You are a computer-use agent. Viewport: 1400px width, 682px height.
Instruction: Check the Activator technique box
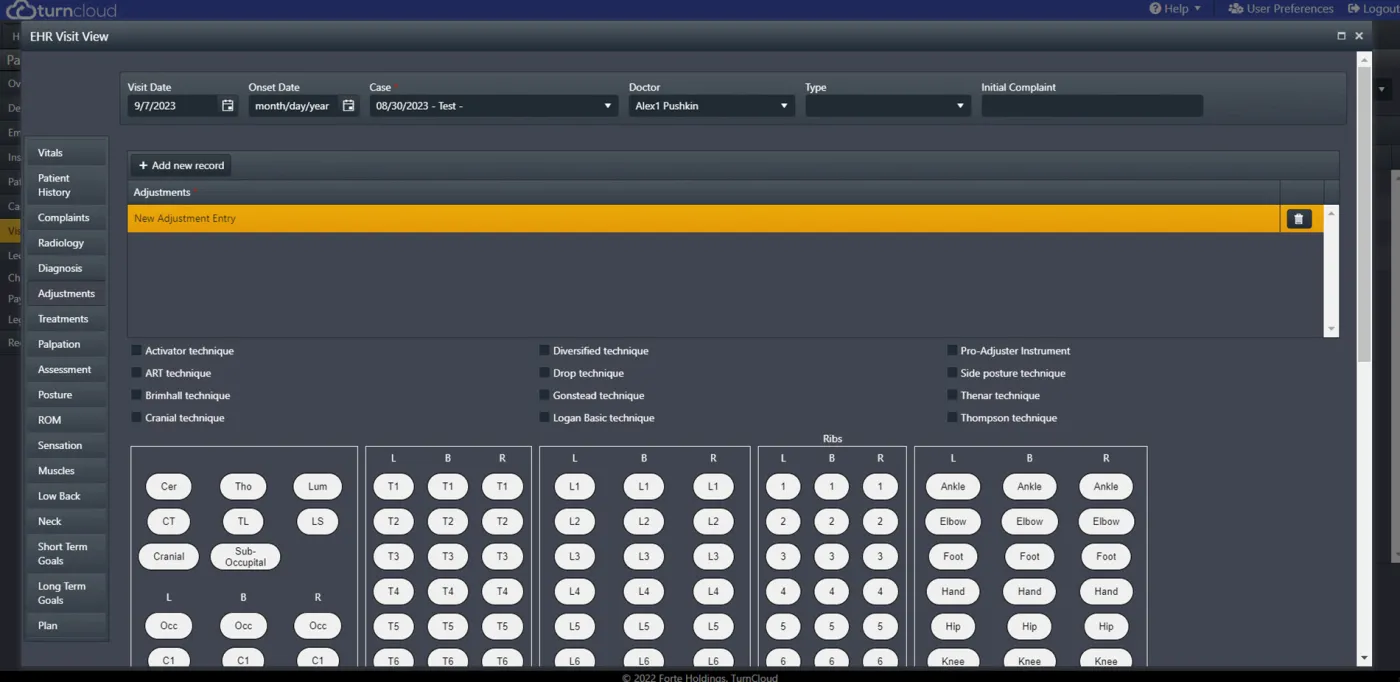pos(136,351)
